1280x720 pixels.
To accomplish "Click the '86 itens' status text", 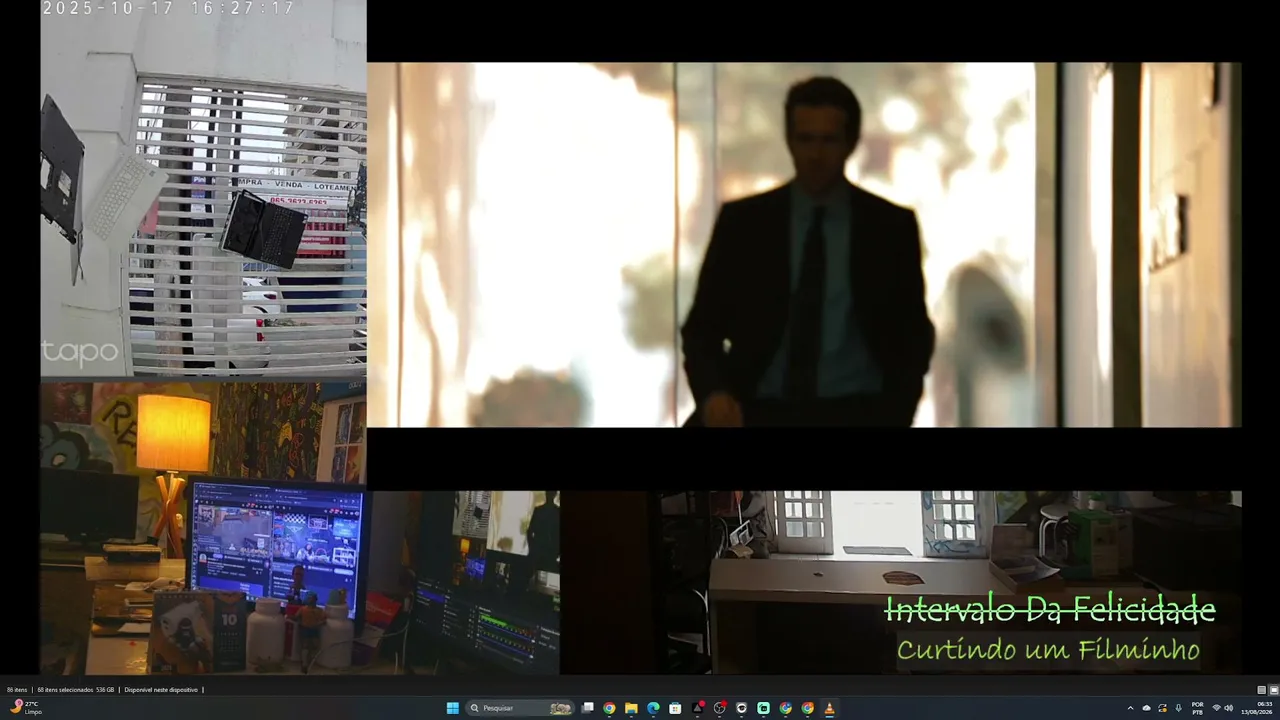I will [x=17, y=690].
